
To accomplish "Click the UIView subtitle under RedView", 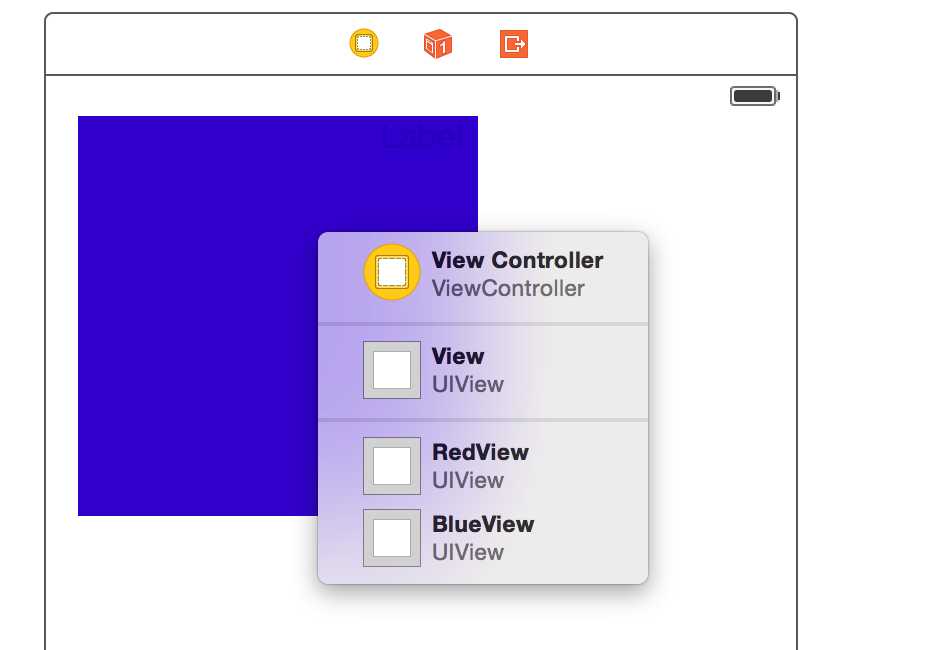I will coord(468,481).
